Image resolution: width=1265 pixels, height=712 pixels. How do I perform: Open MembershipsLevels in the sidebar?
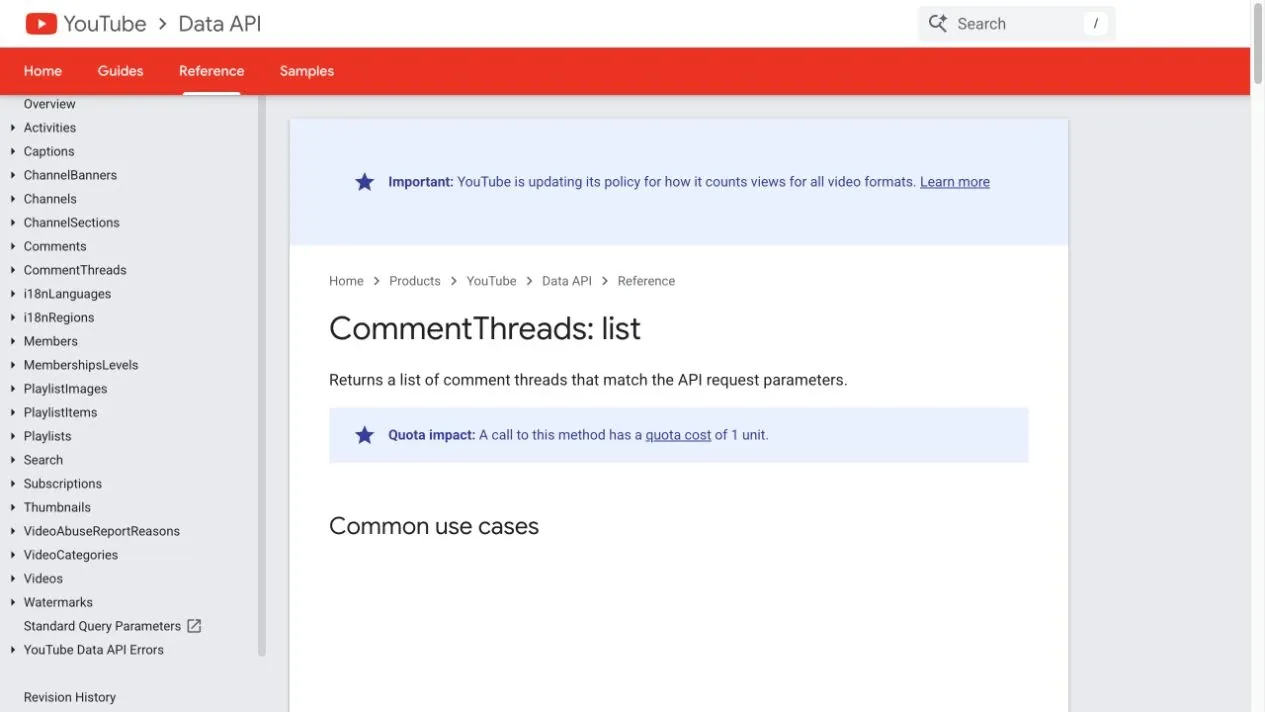81,365
